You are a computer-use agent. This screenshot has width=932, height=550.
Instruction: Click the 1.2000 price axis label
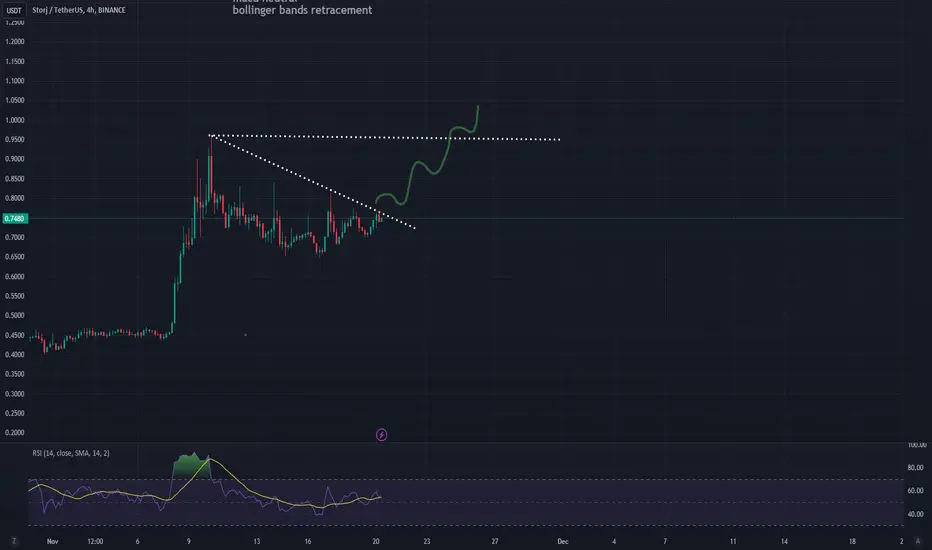tap(15, 42)
